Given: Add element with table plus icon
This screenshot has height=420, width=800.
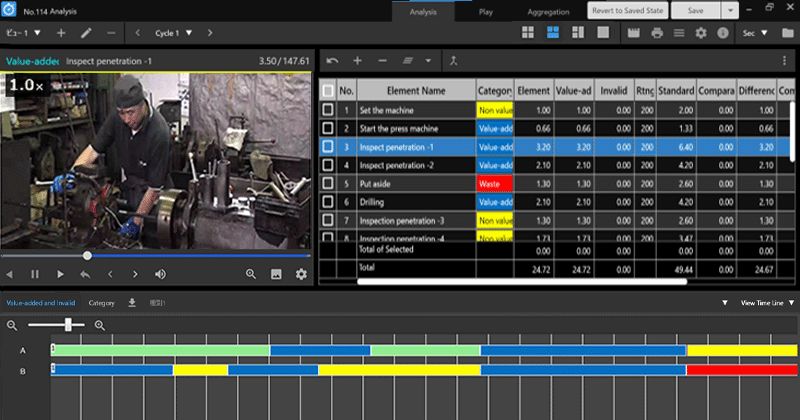Looking at the screenshot, I should point(358,60).
